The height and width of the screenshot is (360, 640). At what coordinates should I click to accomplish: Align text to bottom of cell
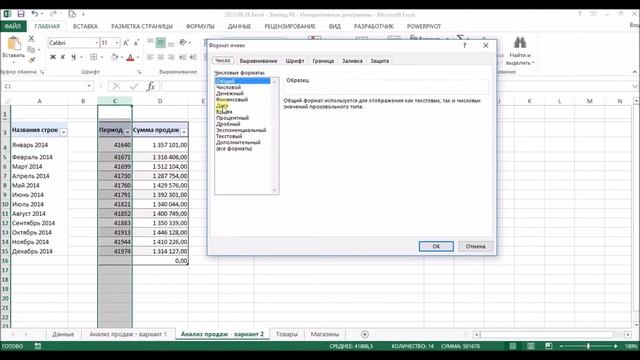point(171,43)
